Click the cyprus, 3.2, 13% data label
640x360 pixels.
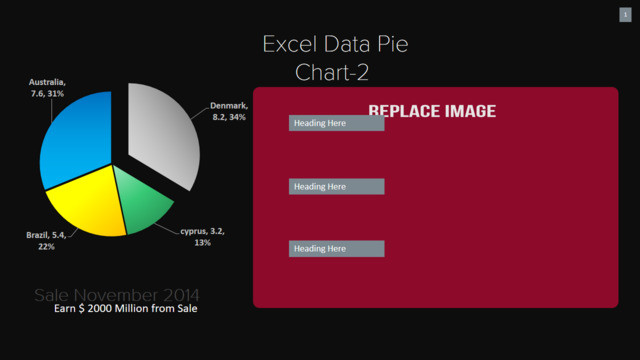202,237
